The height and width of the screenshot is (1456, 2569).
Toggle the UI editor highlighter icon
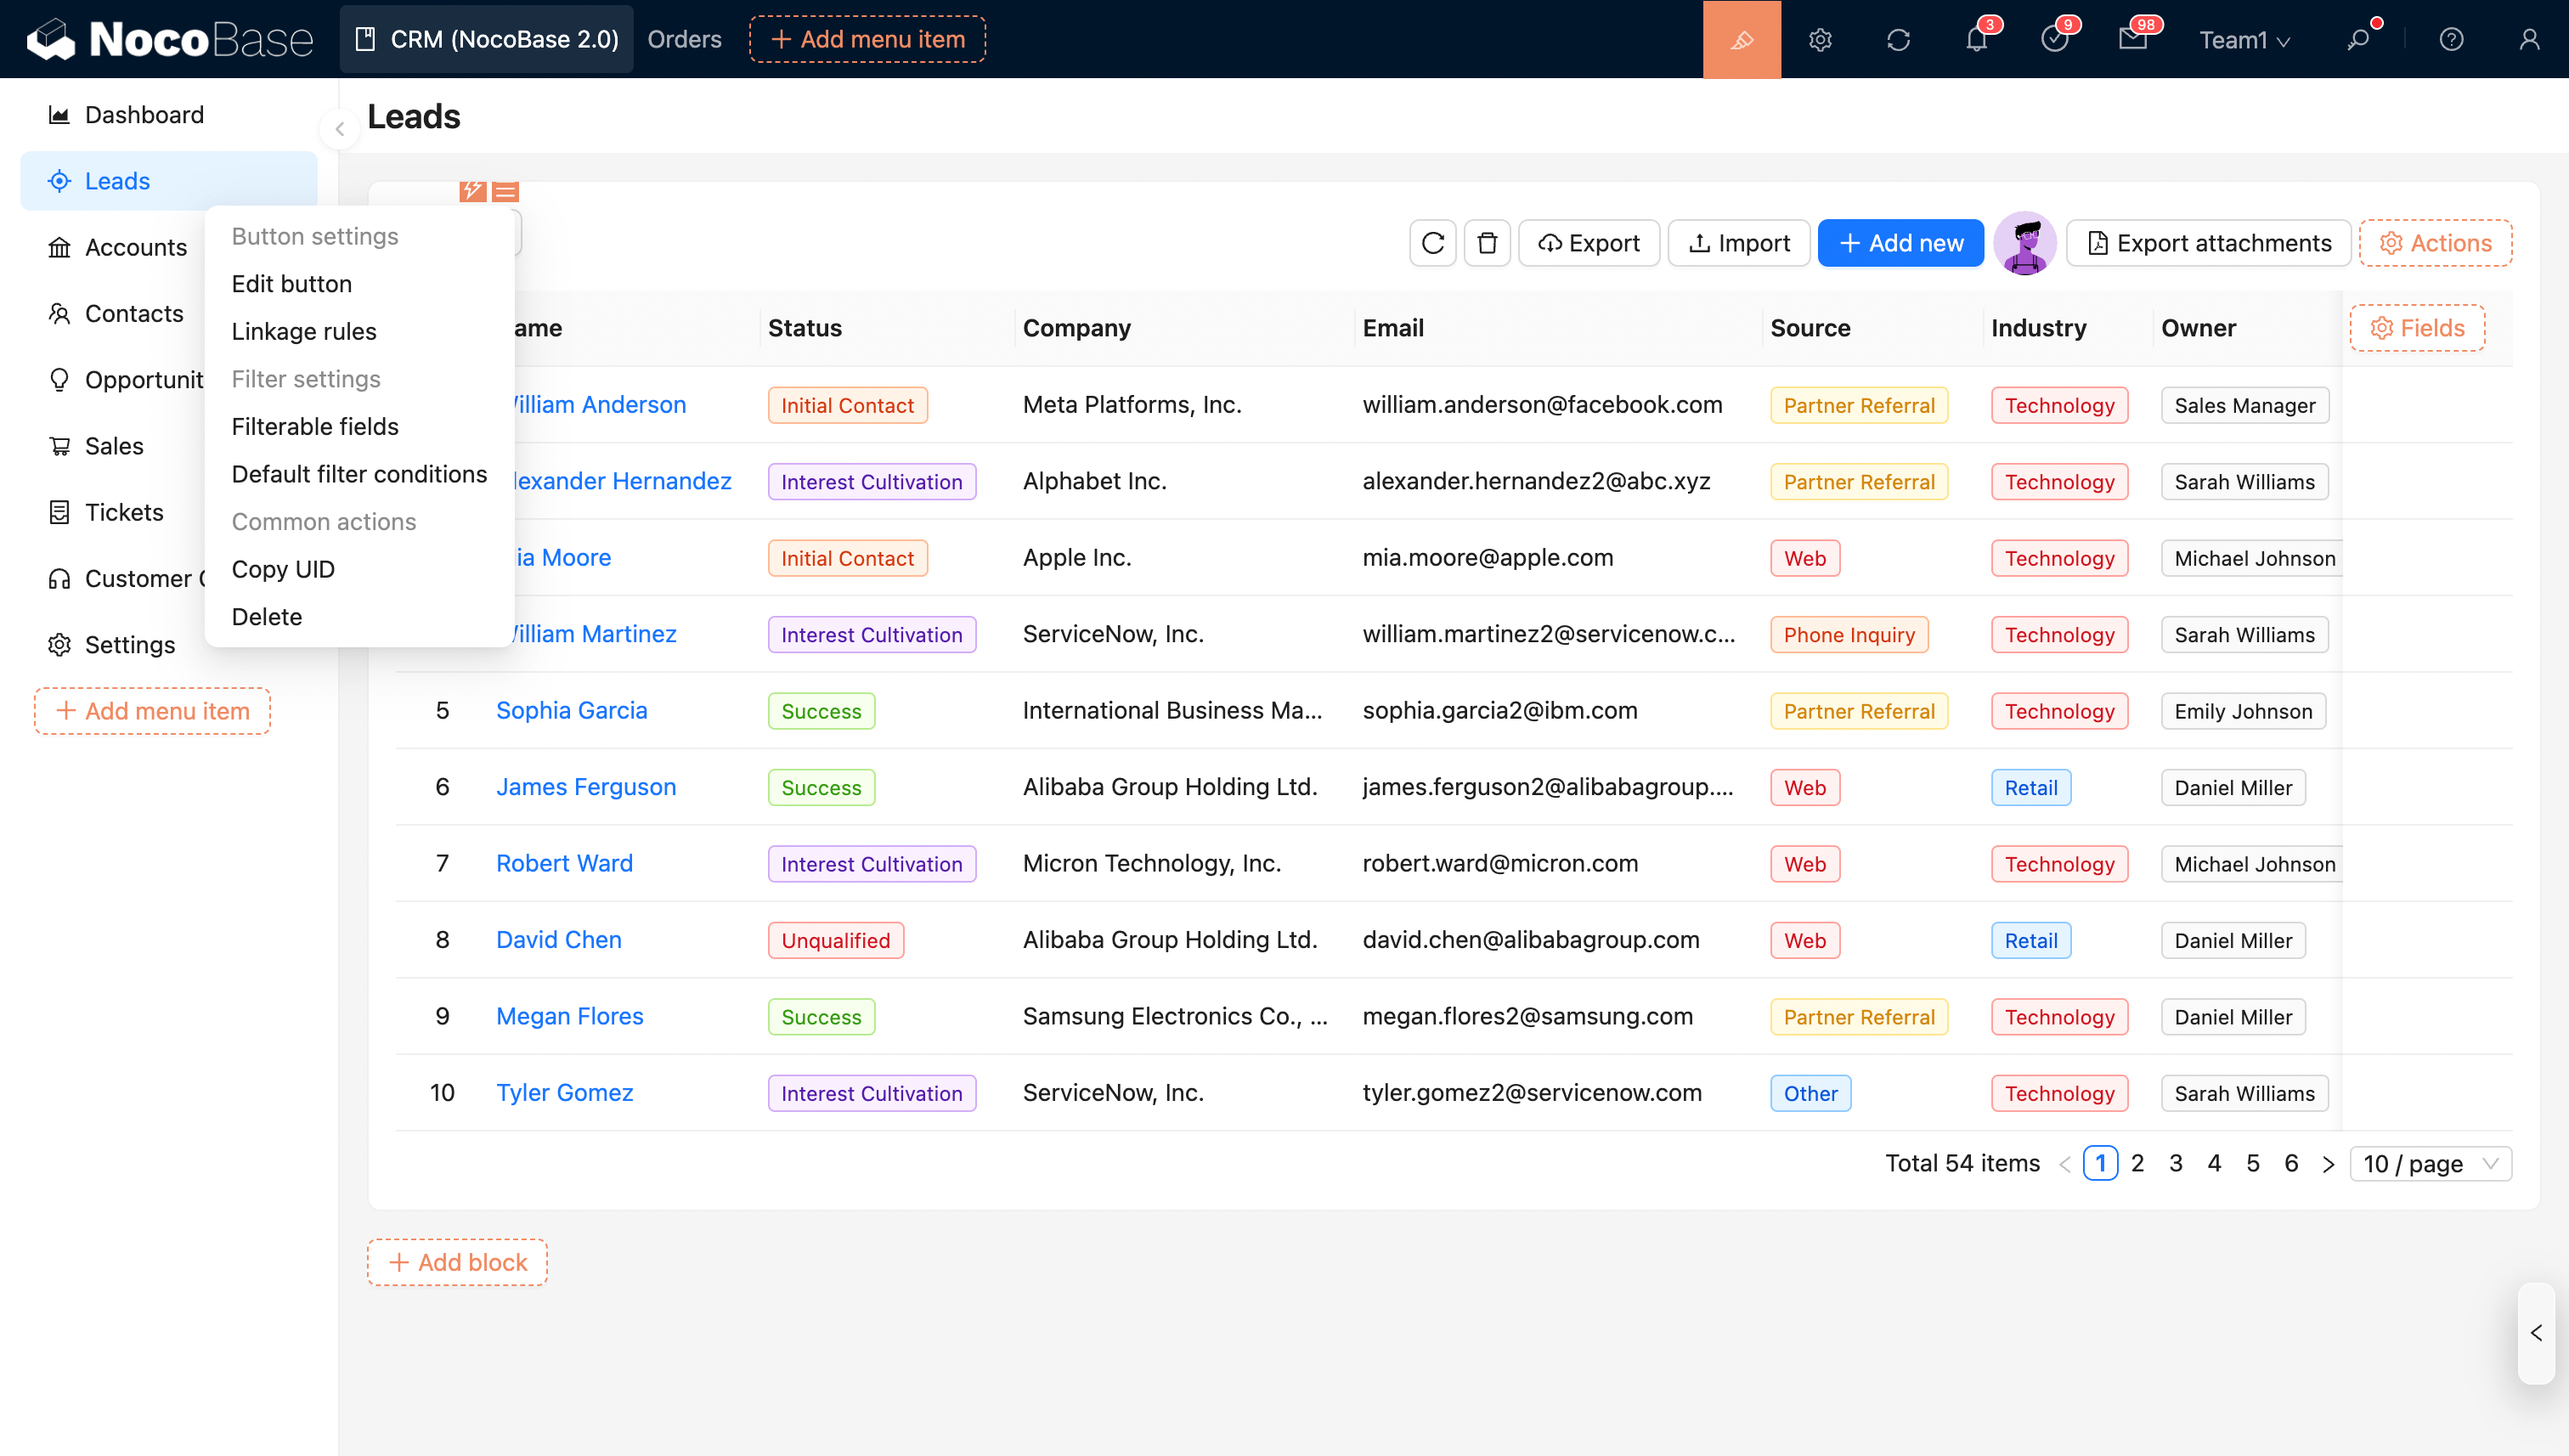[x=1741, y=39]
